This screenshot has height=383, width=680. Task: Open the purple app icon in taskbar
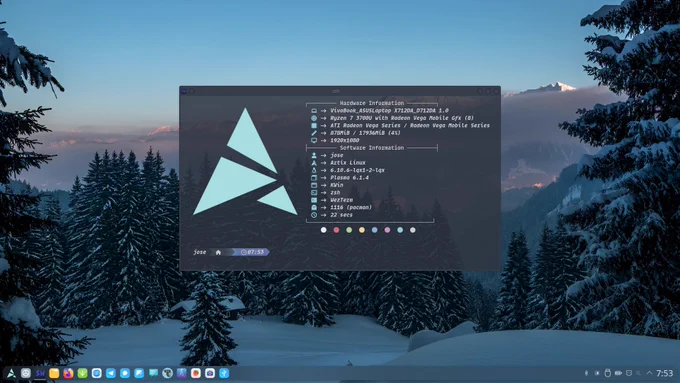(x=181, y=373)
